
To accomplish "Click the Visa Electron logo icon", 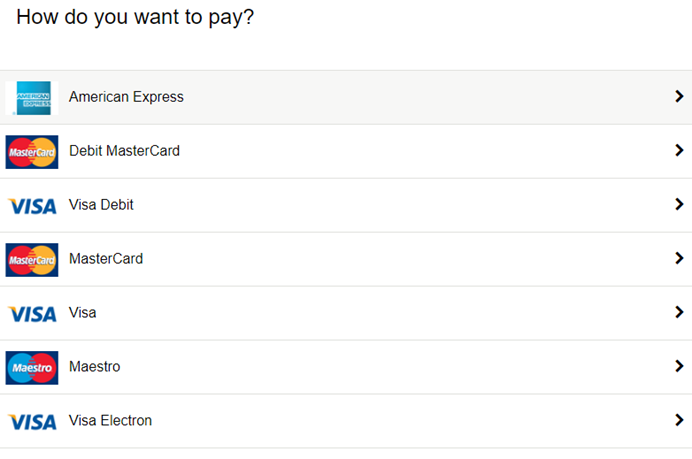I will coord(32,422).
